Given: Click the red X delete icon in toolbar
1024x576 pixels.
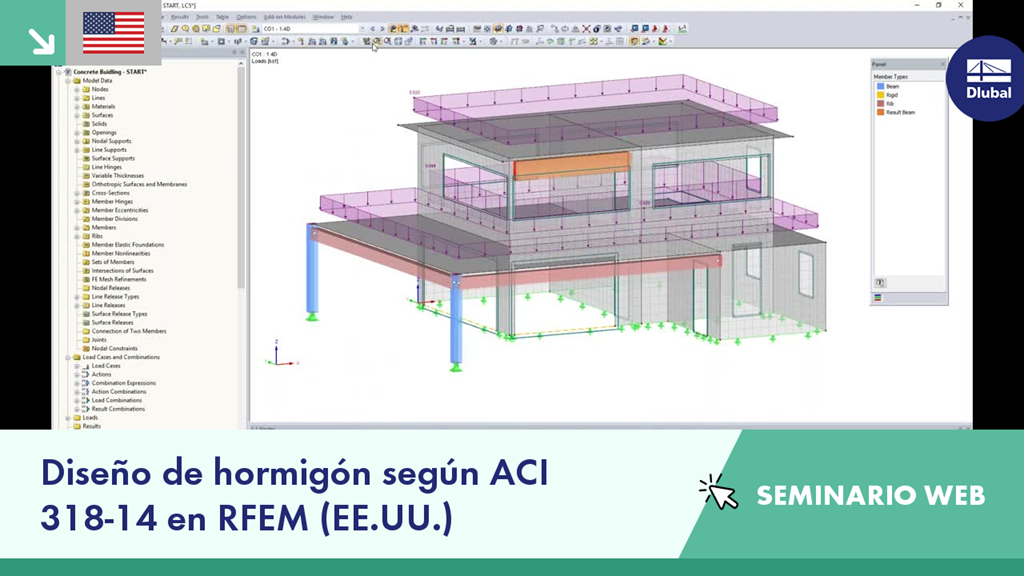Looking at the screenshot, I should (x=586, y=29).
